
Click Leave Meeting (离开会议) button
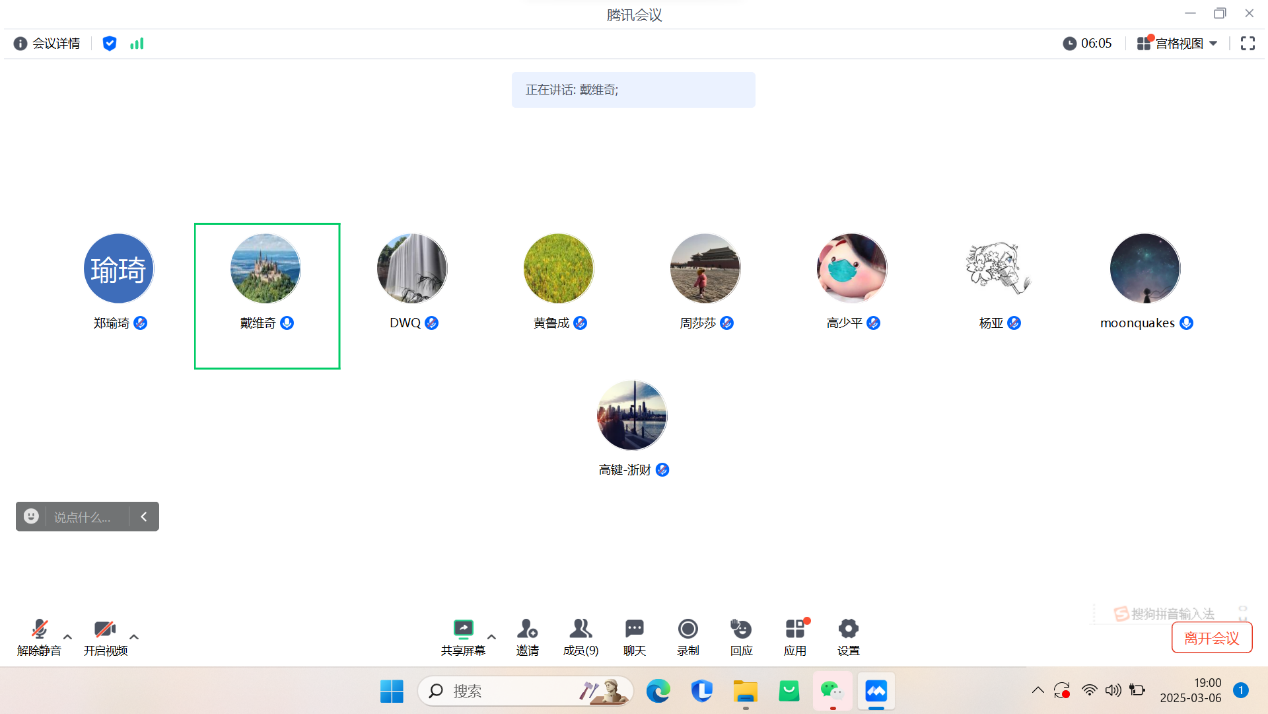click(x=1211, y=638)
